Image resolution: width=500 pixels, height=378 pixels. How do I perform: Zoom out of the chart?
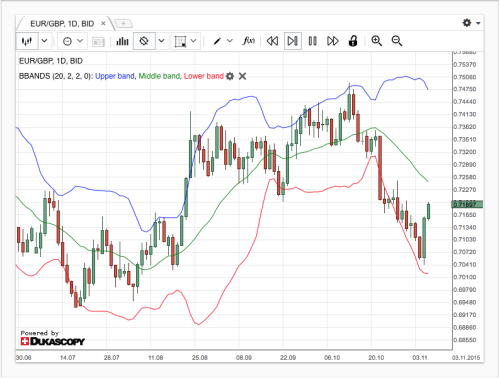[x=397, y=41]
